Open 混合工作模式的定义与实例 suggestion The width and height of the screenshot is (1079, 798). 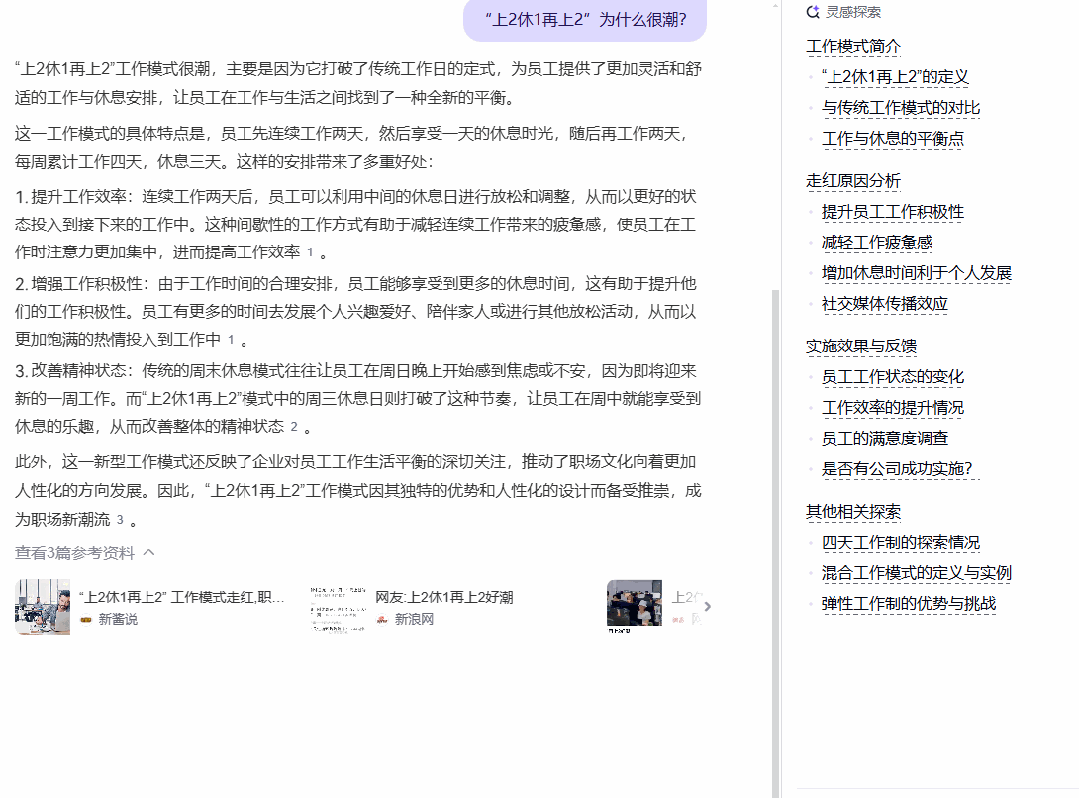(917, 573)
